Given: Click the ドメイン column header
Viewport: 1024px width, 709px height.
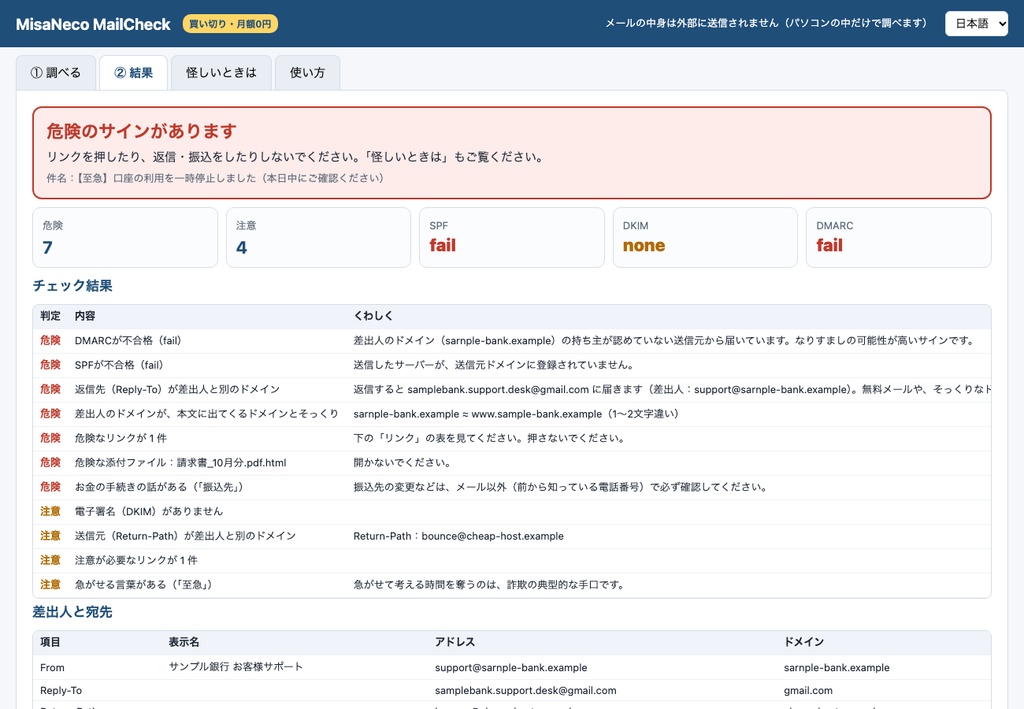Looking at the screenshot, I should 803,642.
